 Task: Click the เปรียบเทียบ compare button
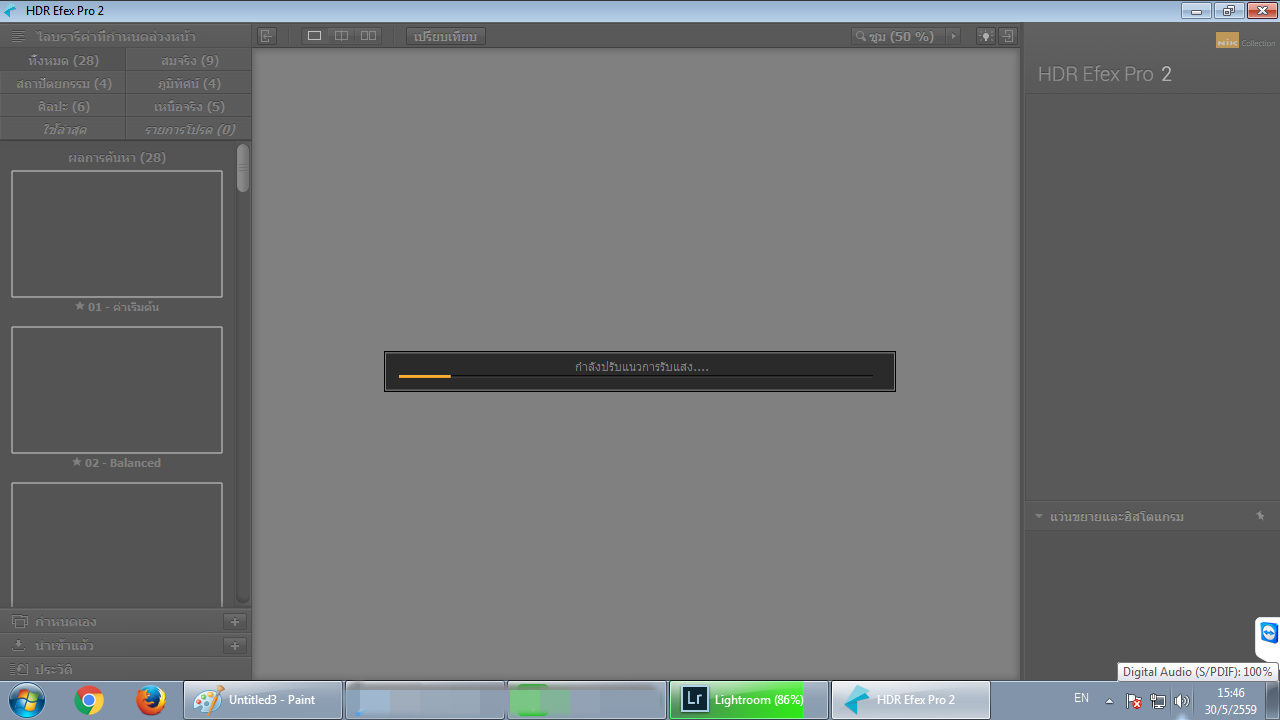(x=446, y=36)
